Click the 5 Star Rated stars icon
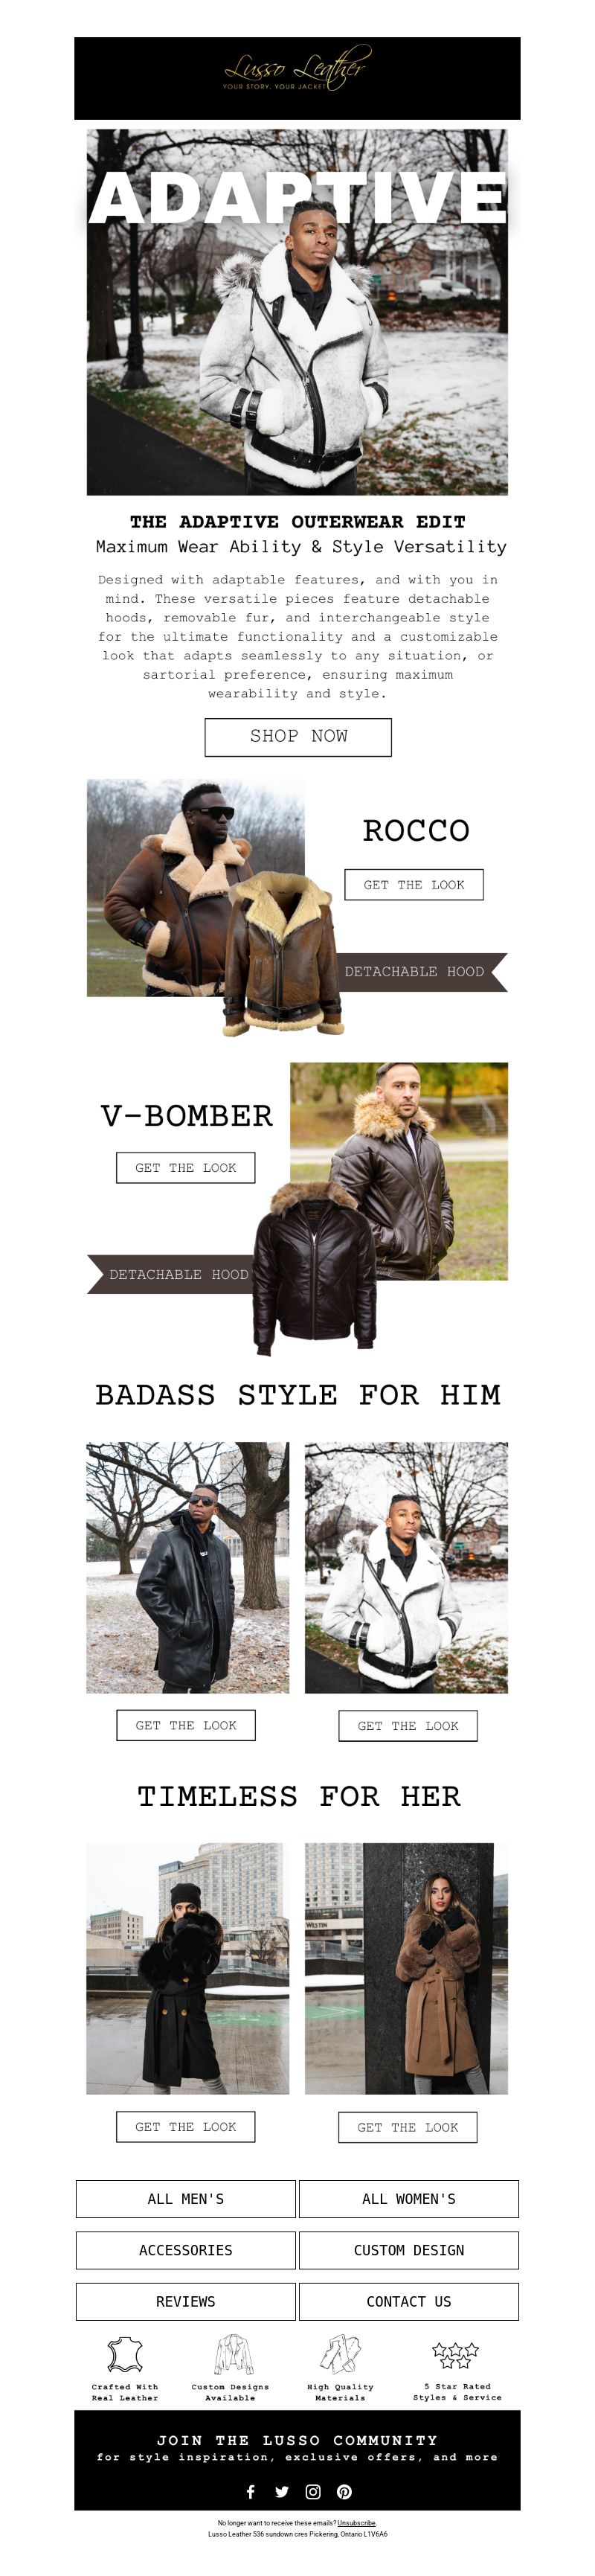The image size is (595, 2576). coord(455,2354)
